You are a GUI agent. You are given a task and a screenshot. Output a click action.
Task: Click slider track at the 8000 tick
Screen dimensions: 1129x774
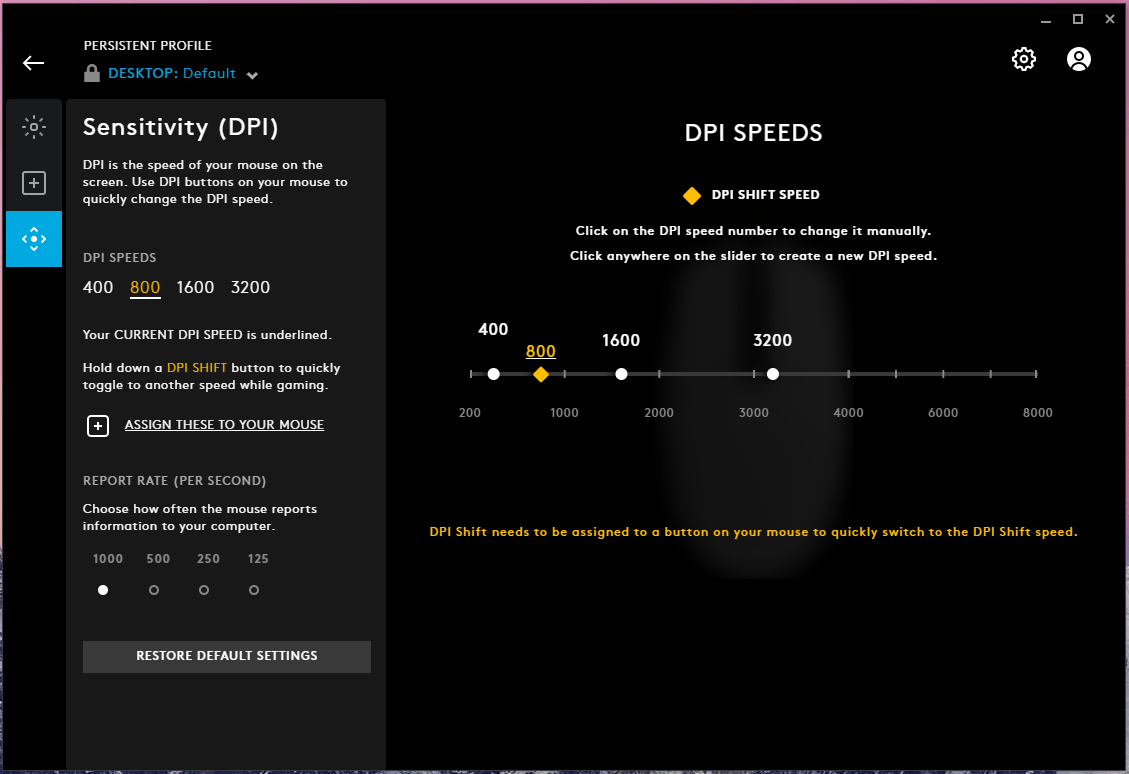(x=1036, y=374)
